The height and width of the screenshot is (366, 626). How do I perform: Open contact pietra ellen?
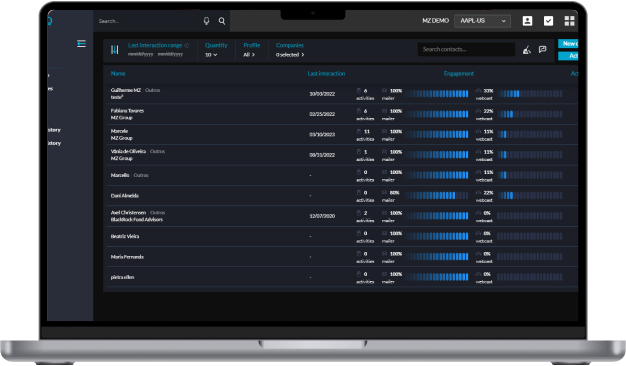coord(123,277)
